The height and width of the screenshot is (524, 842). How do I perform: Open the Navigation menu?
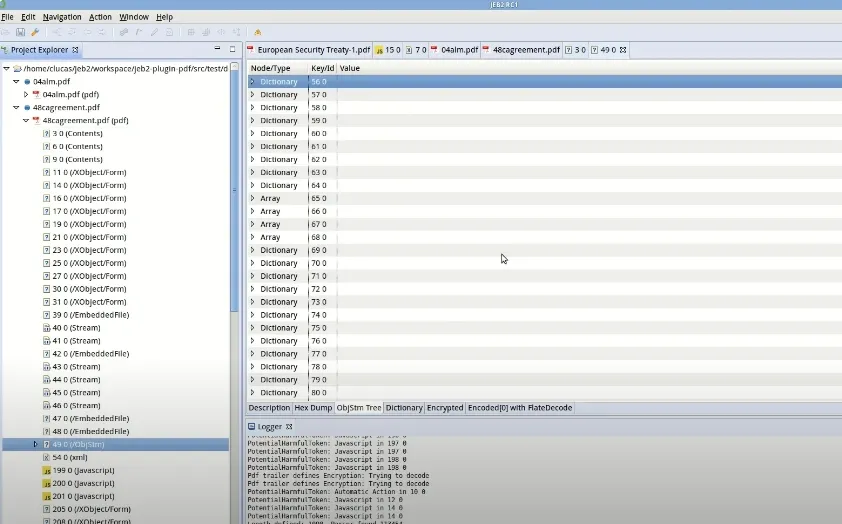coord(62,17)
